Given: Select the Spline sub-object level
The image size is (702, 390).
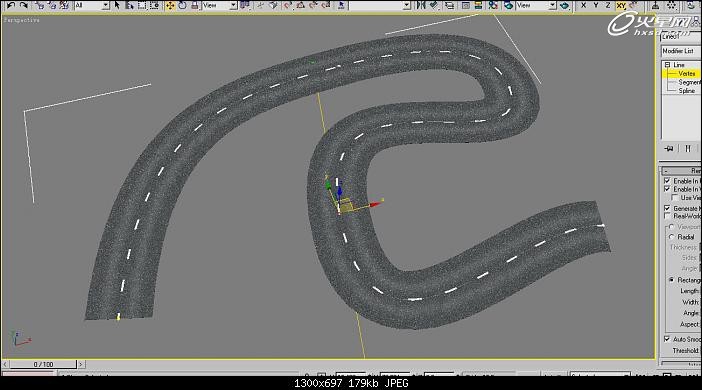Looking at the screenshot, I should [686, 90].
